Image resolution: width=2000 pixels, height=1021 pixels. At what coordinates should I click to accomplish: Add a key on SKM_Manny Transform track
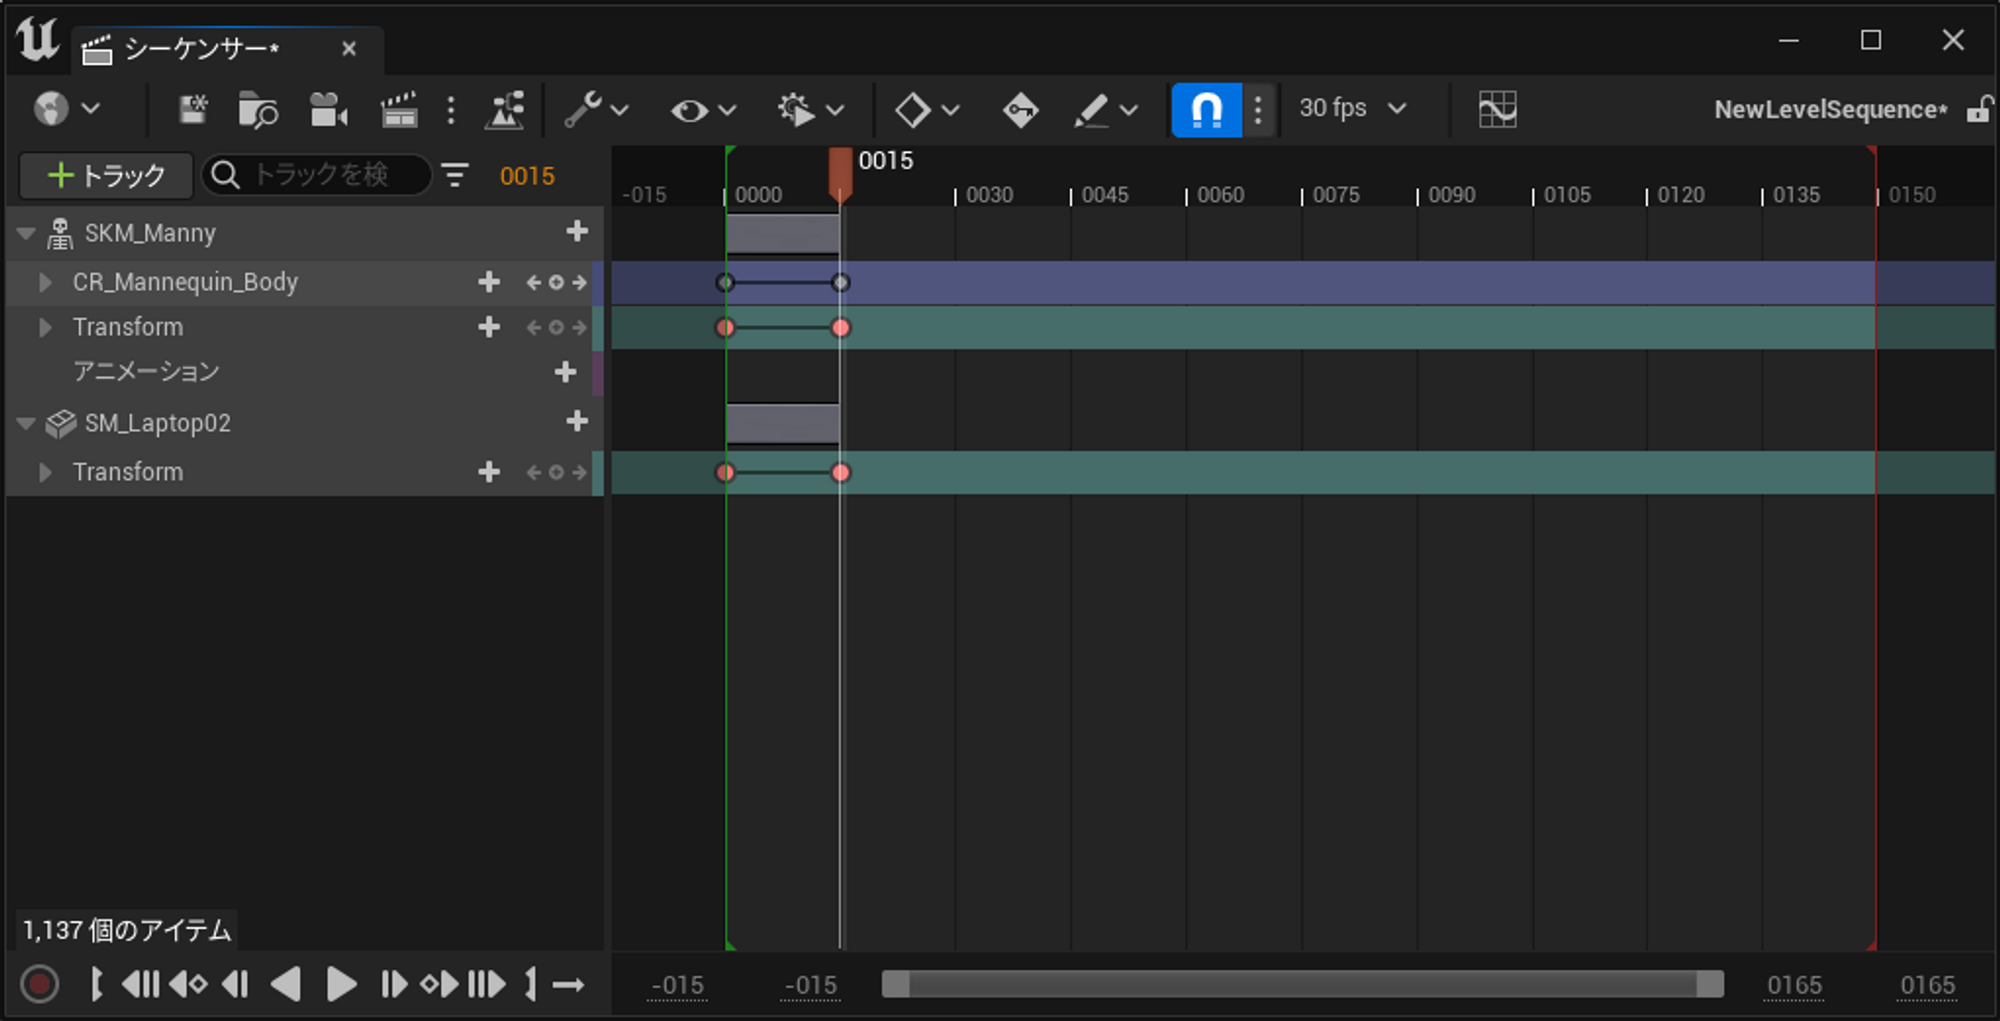click(x=556, y=328)
